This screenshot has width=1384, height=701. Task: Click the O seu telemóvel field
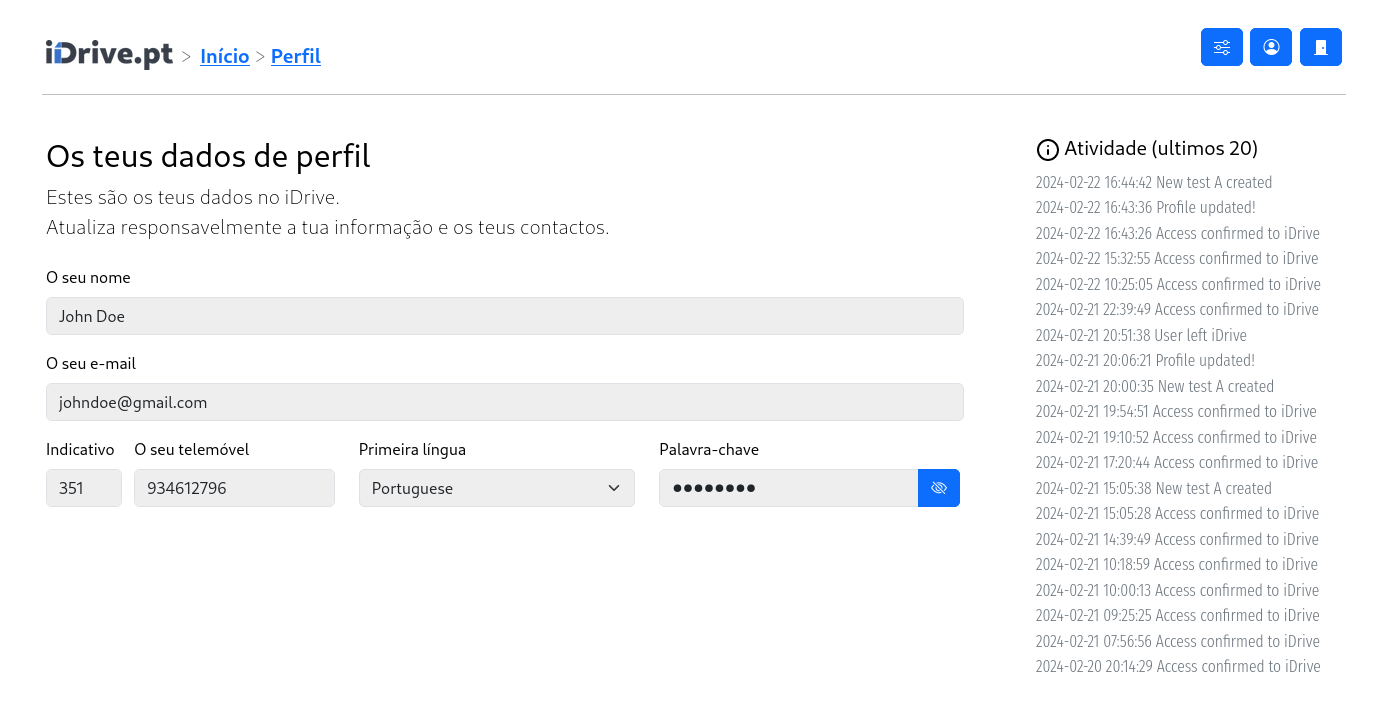tap(234, 488)
